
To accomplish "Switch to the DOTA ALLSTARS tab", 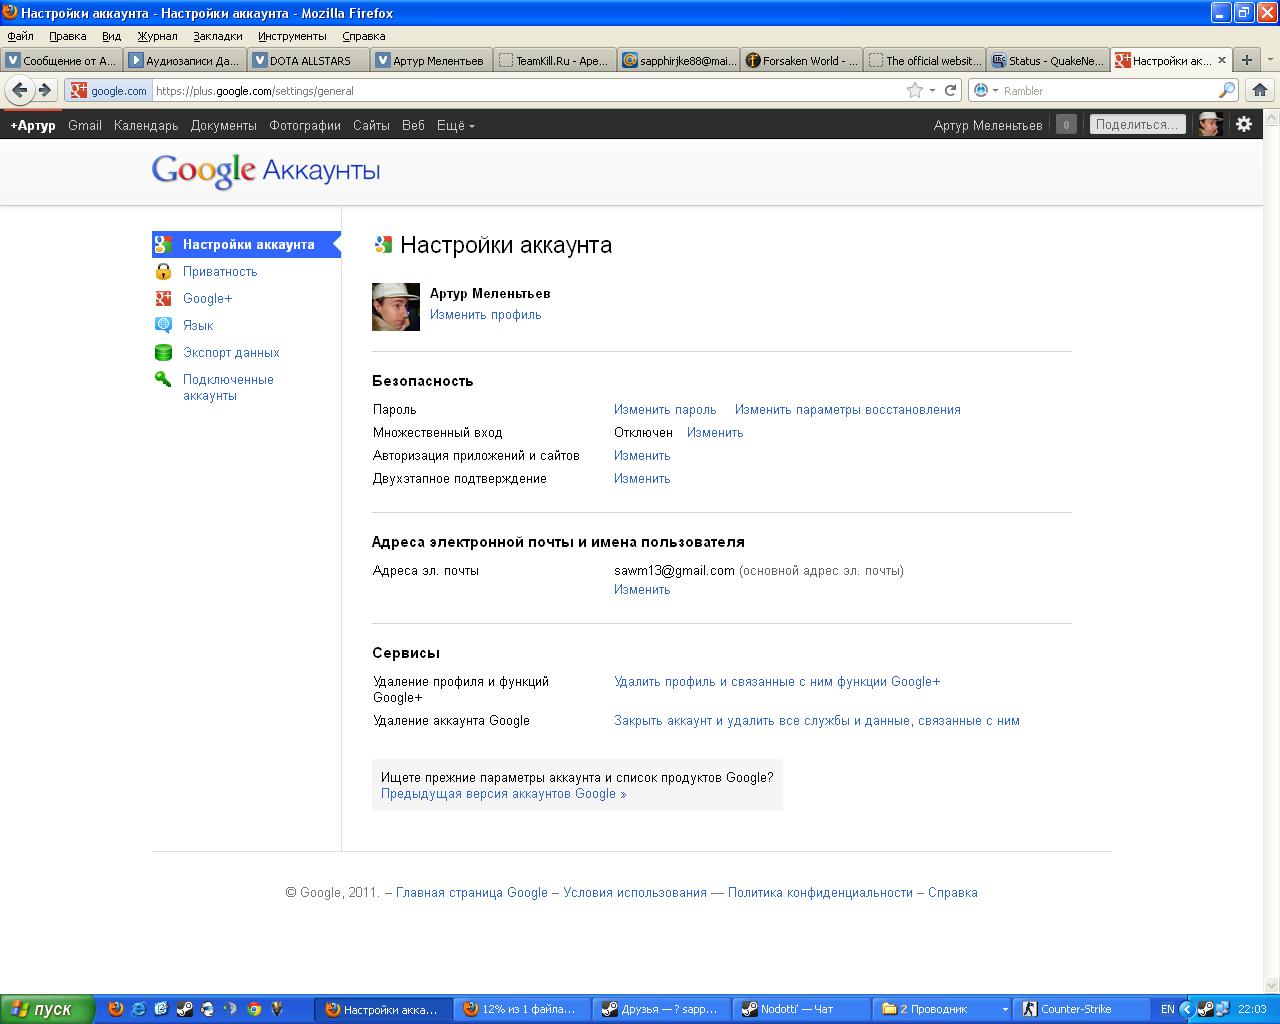I will coord(309,60).
